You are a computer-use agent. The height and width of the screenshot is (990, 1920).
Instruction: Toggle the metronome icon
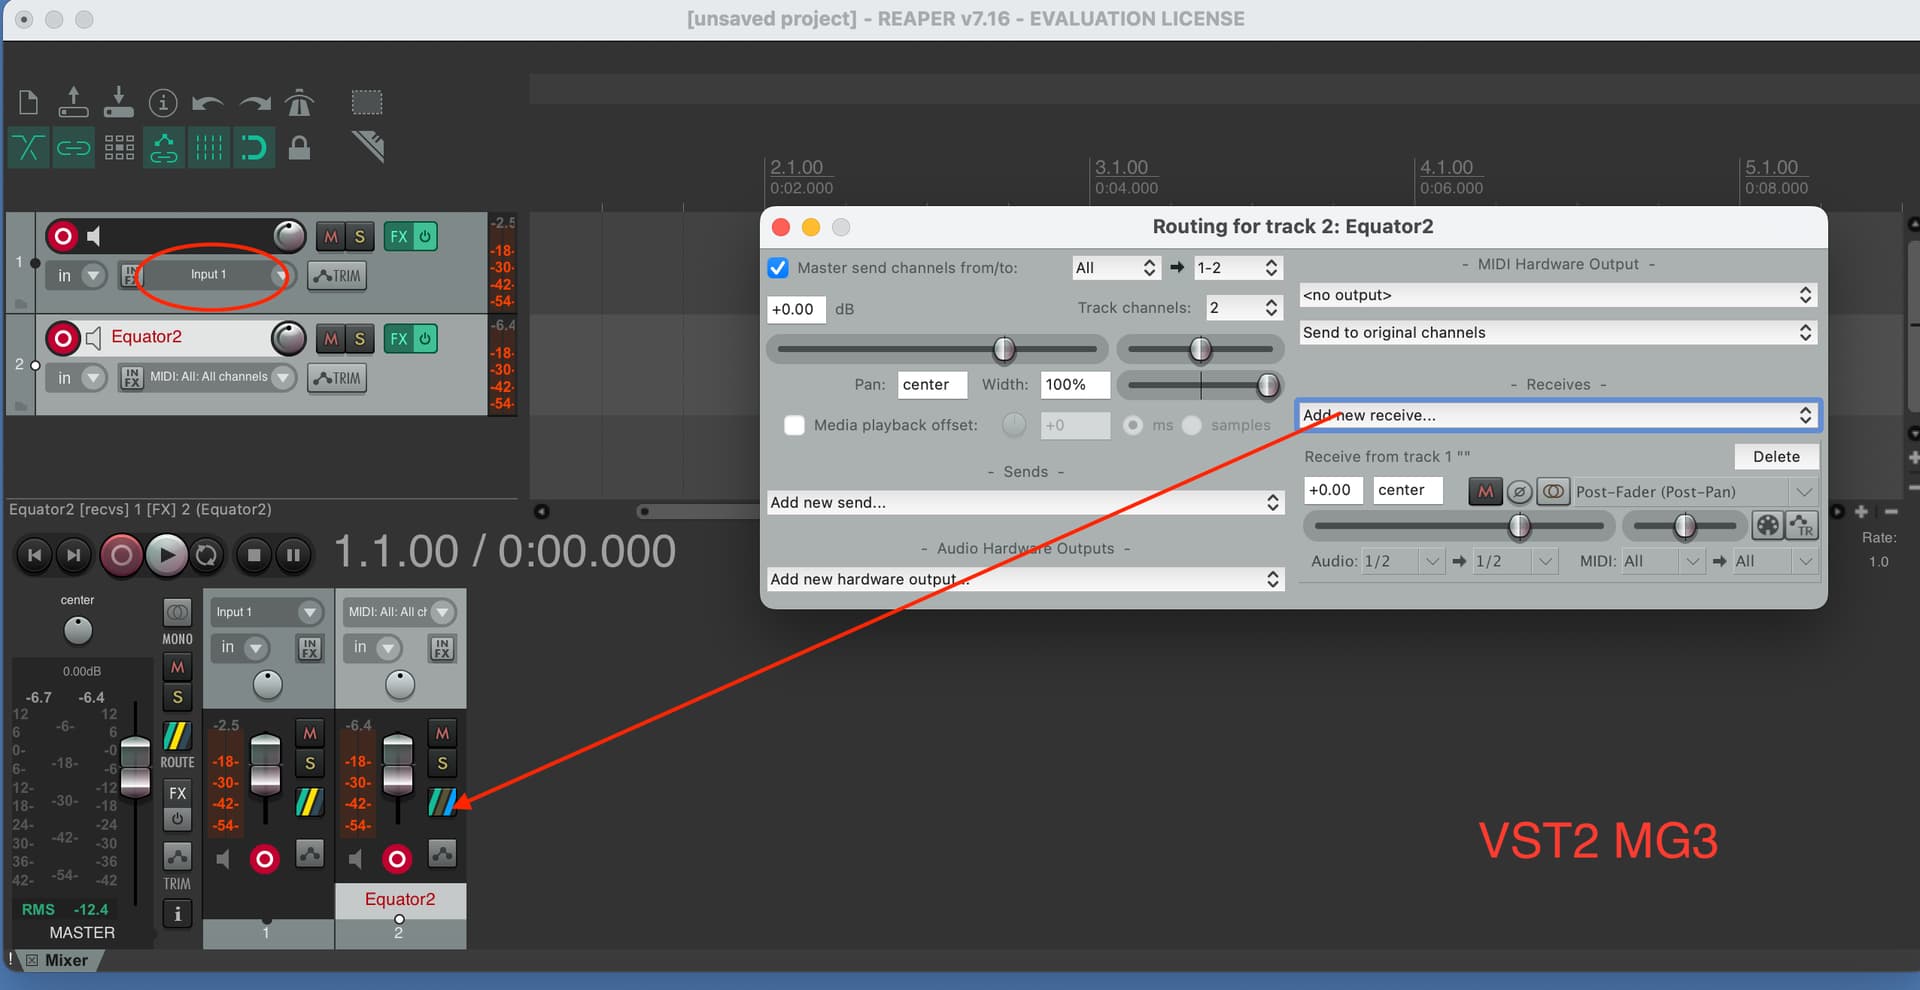[299, 102]
